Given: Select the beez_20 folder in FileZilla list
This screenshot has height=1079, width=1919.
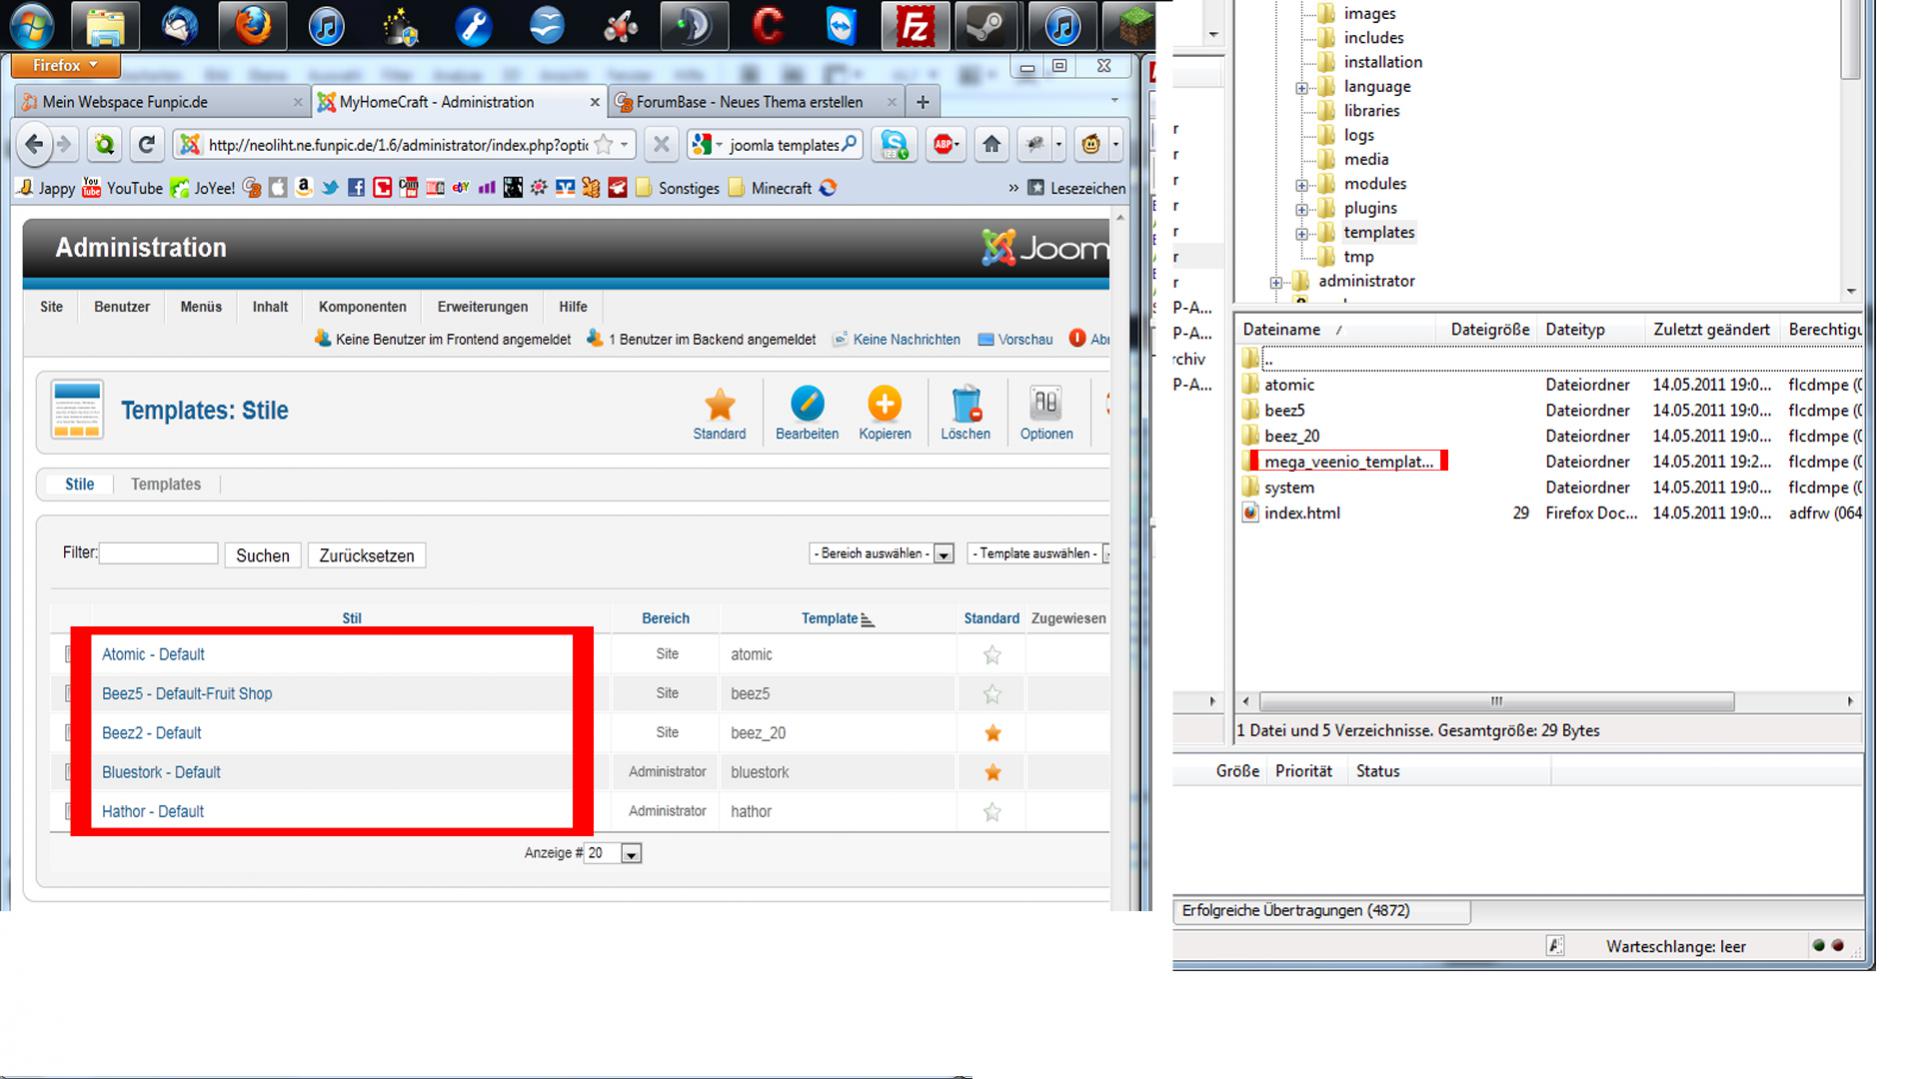Looking at the screenshot, I should click(1291, 436).
